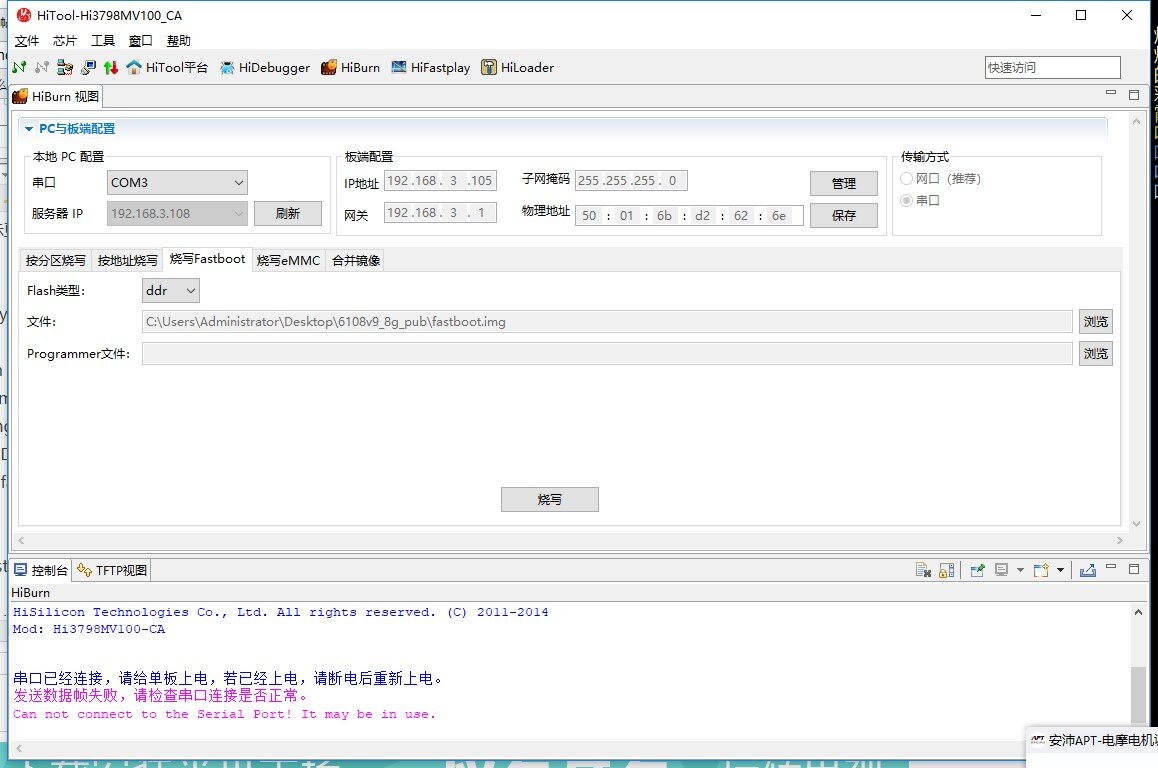The height and width of the screenshot is (768, 1158).
Task: Click the console vertical scrollbar thumb
Action: point(1138,693)
